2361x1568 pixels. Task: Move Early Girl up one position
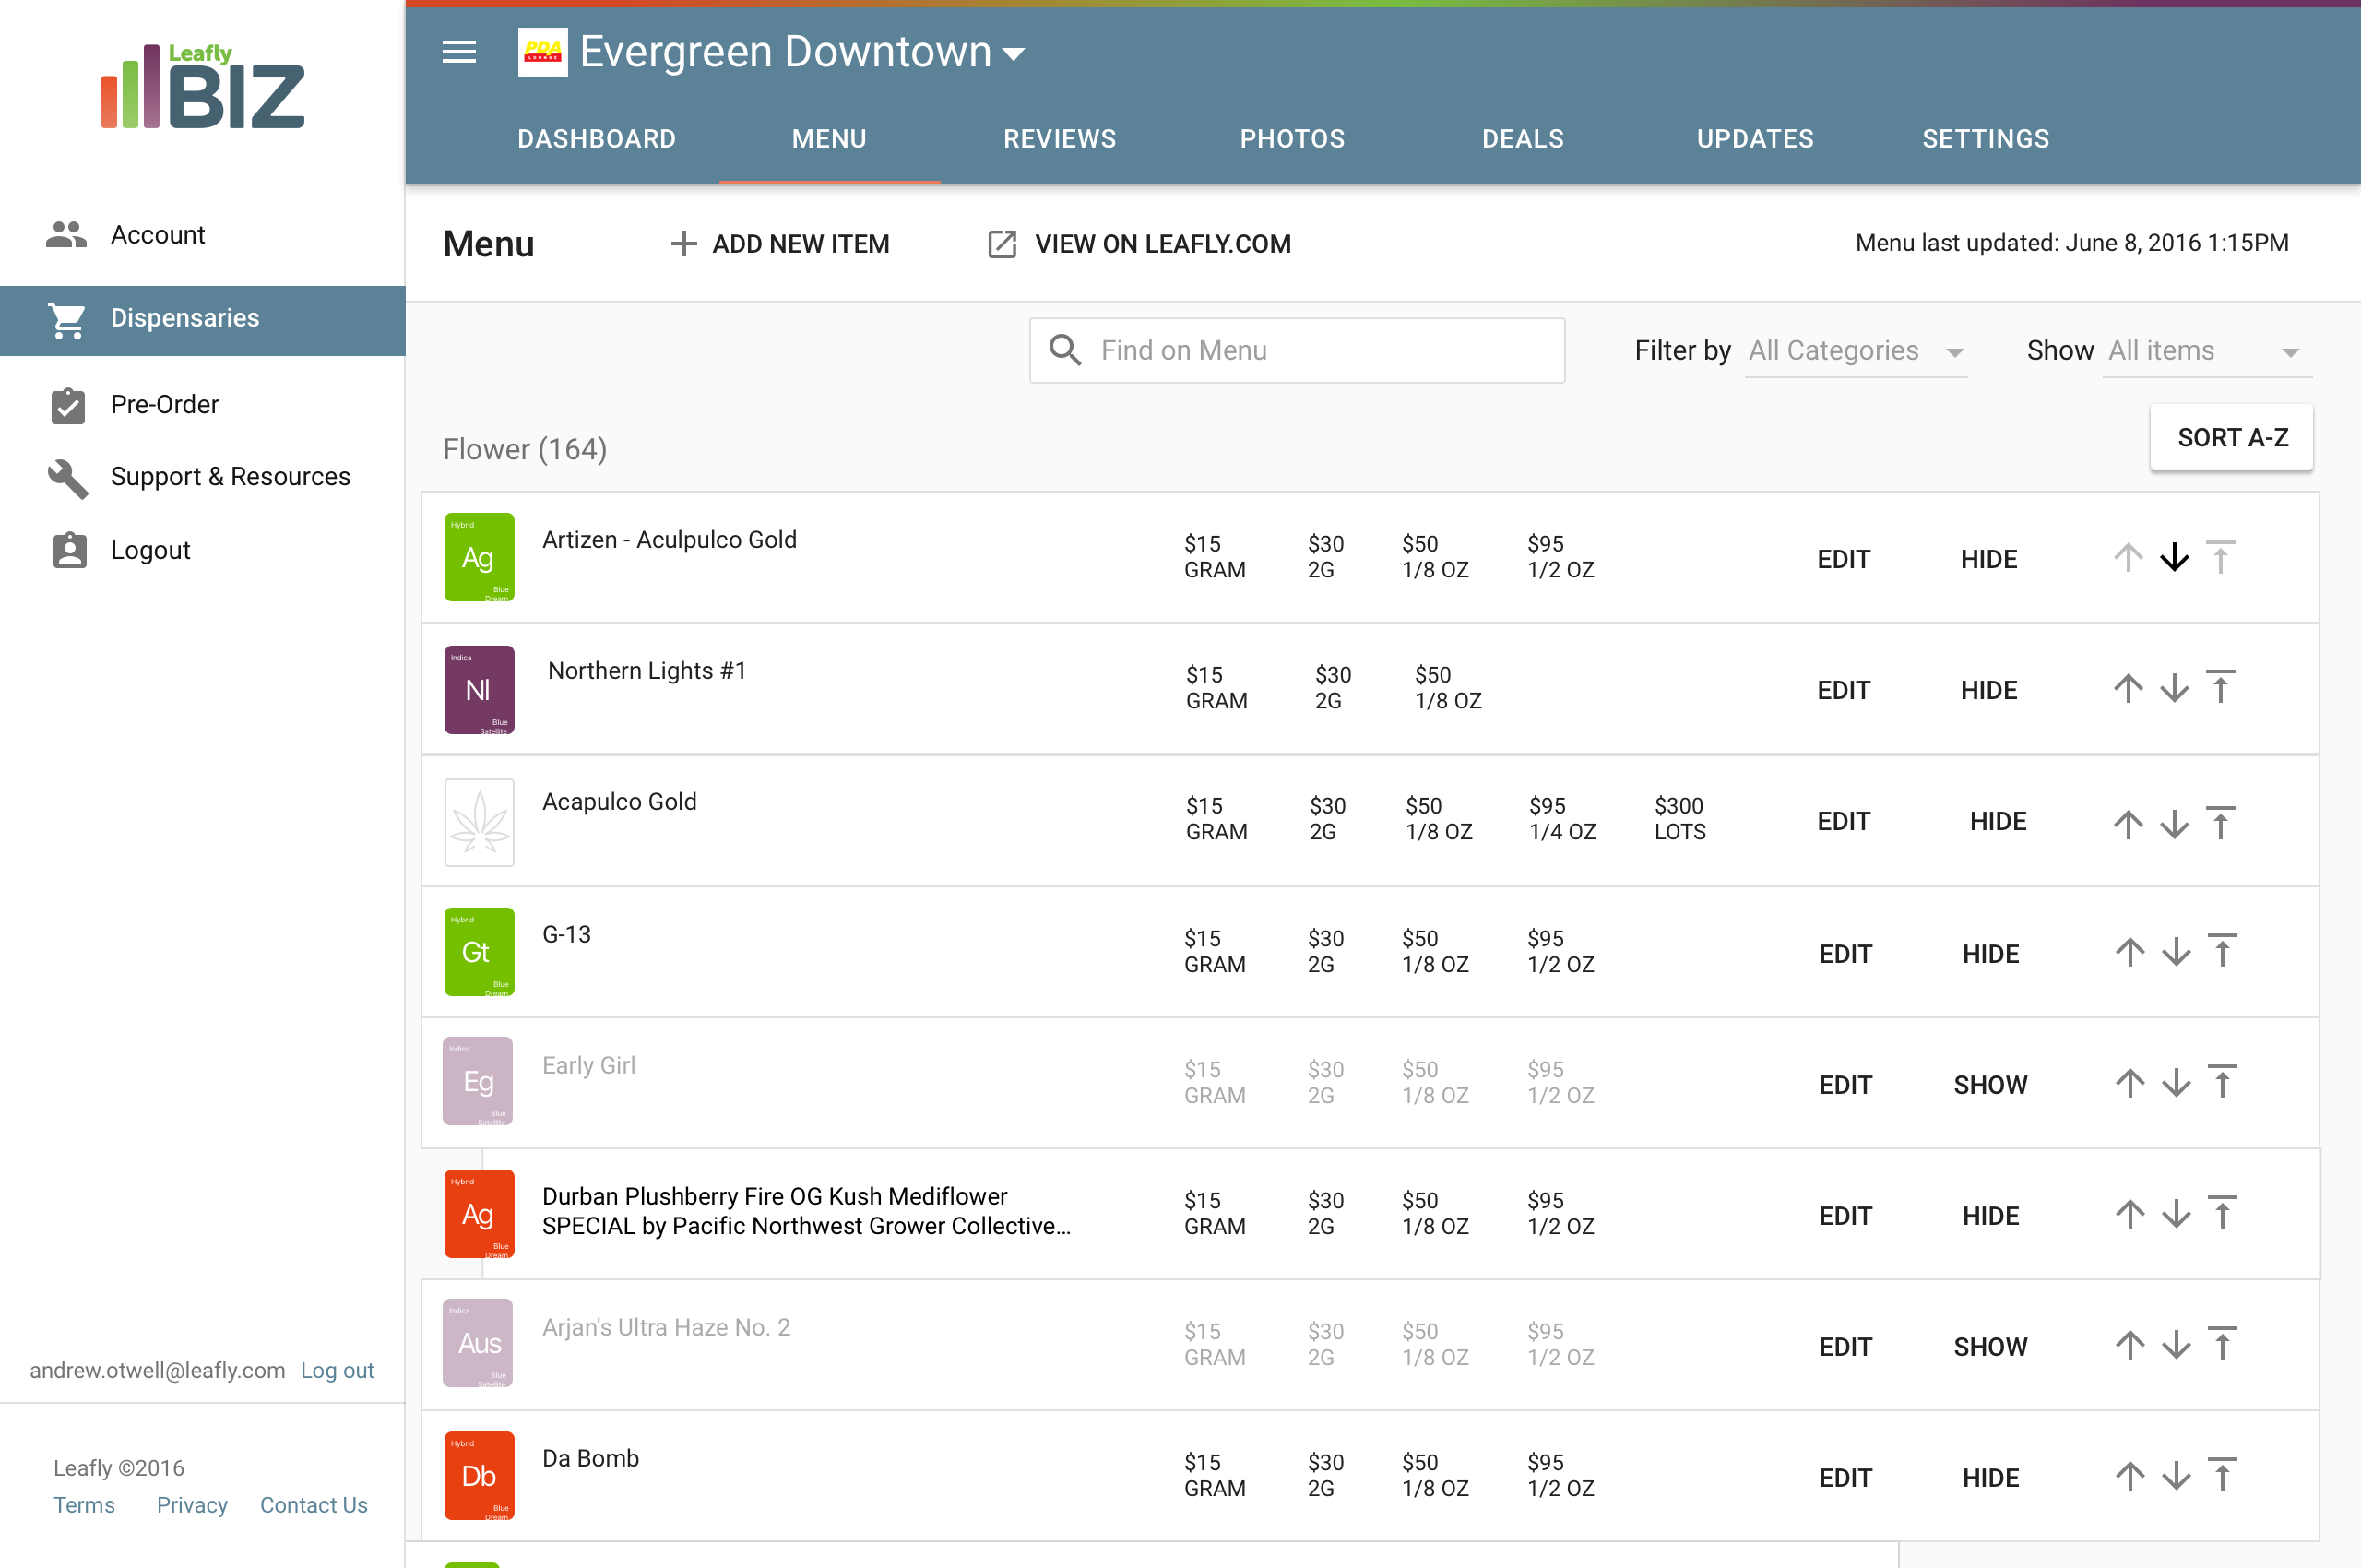[x=2130, y=1083]
